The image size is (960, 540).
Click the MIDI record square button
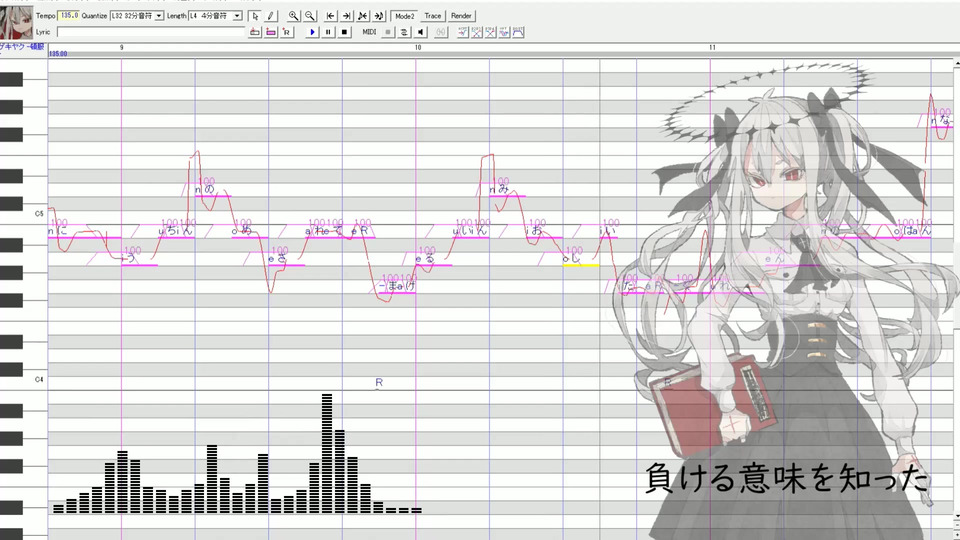[388, 32]
